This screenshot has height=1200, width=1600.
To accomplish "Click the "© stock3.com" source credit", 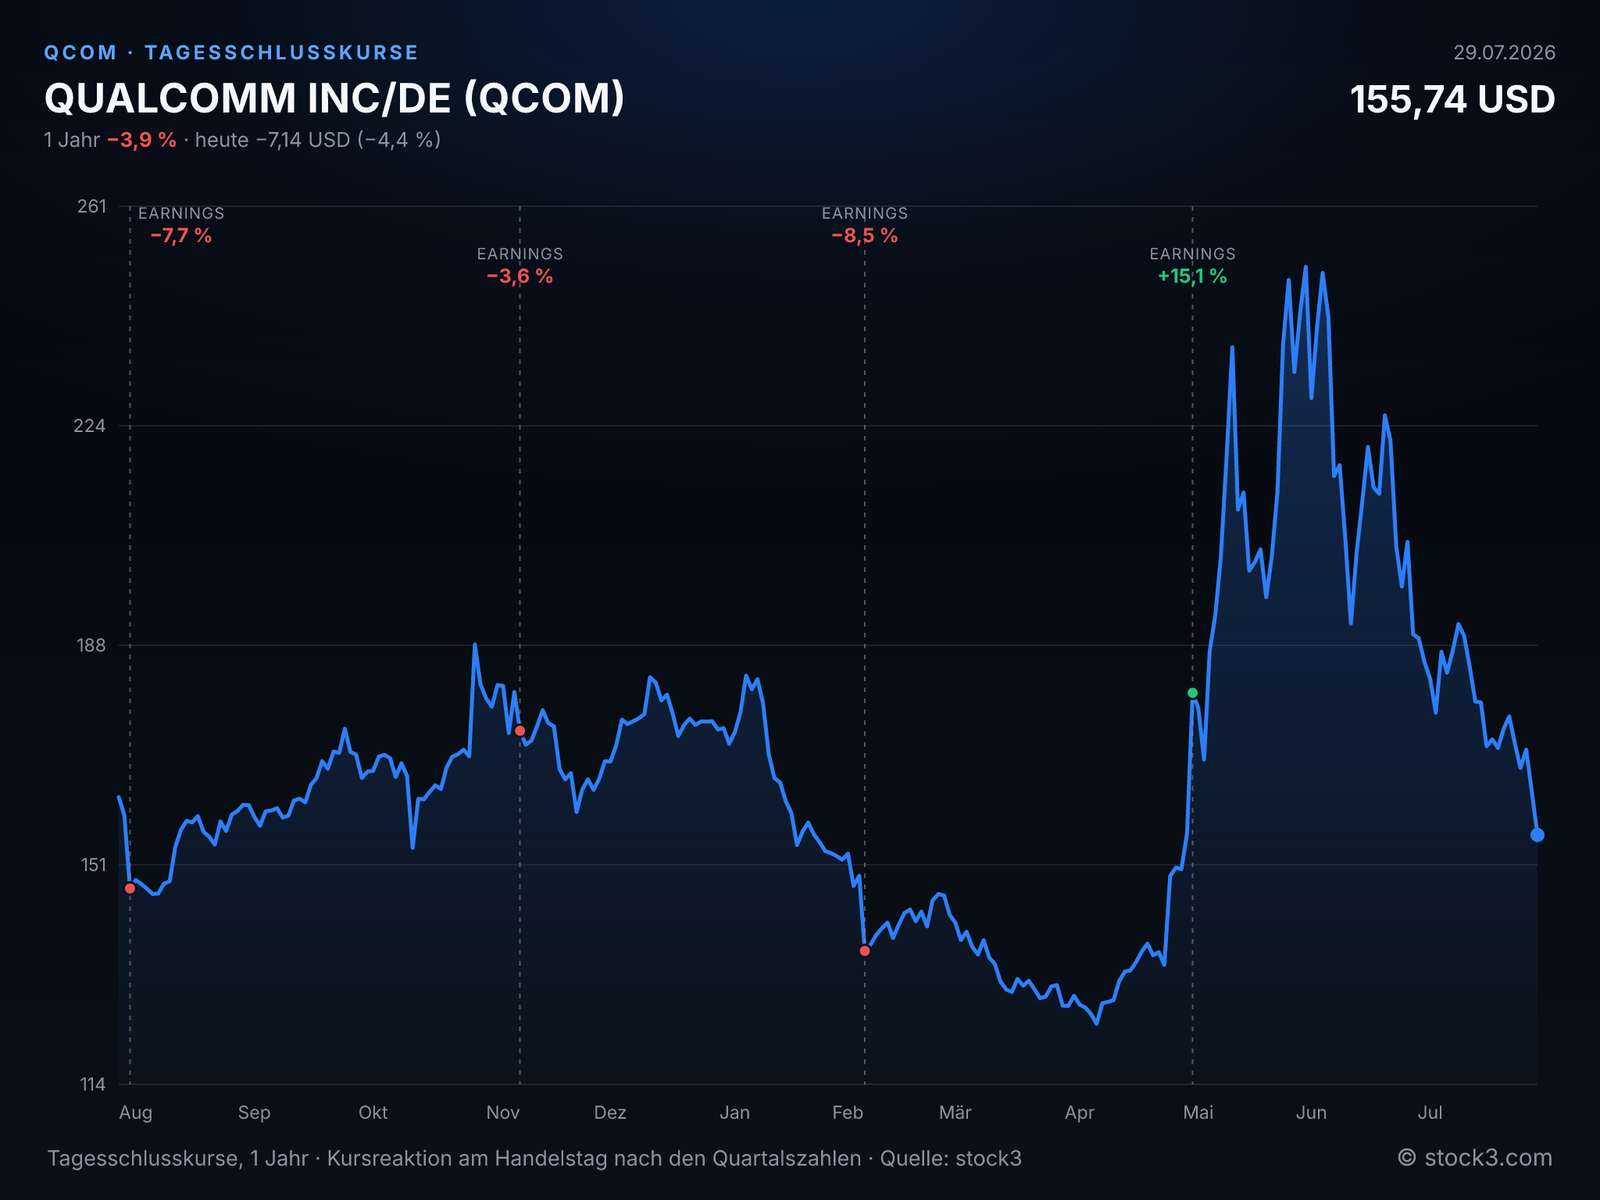I will [x=1475, y=1158].
